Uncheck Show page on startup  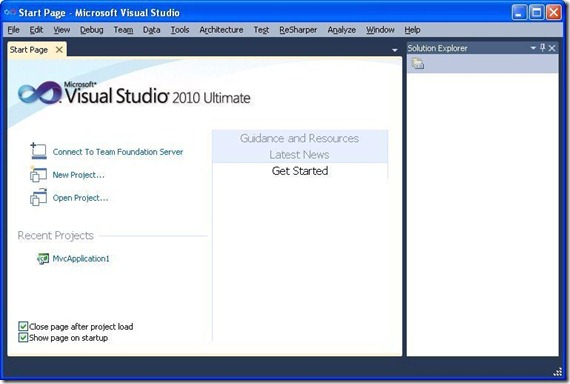pyautogui.click(x=23, y=338)
